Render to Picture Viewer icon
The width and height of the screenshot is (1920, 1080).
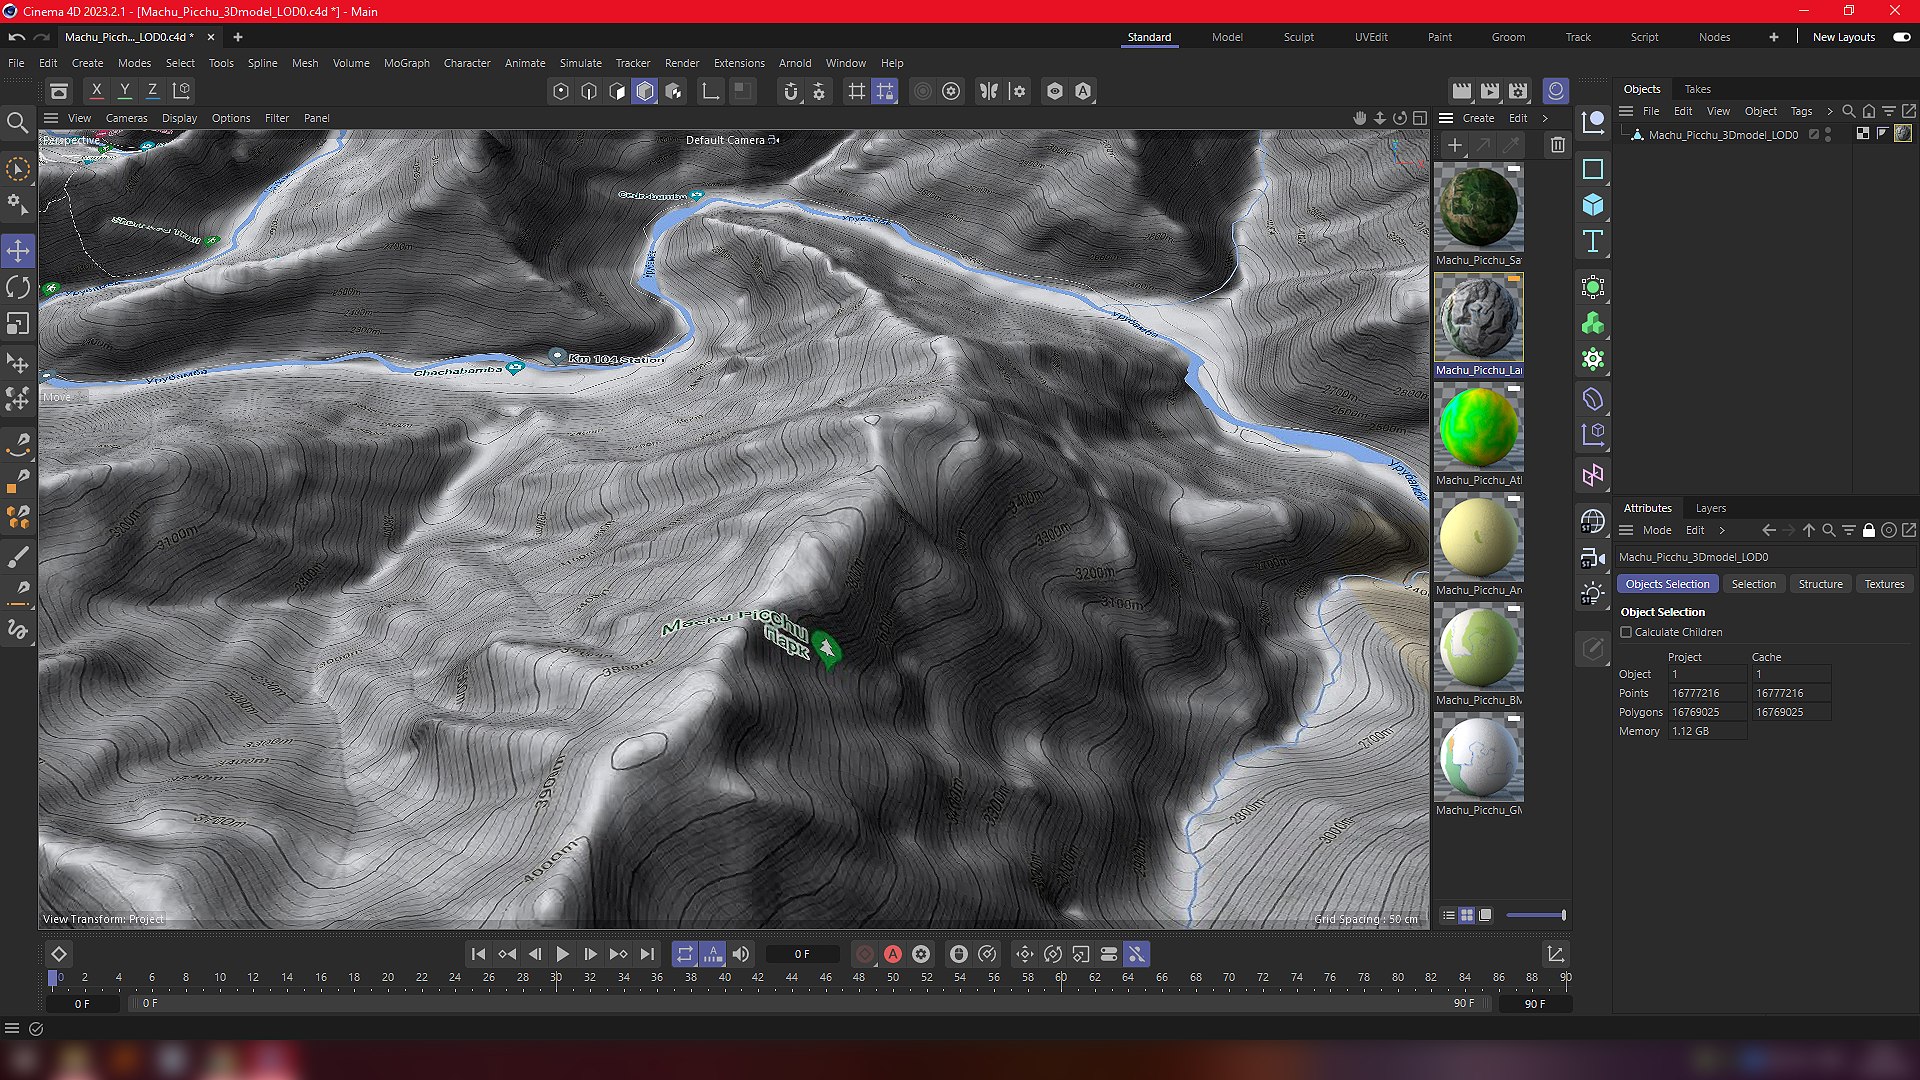pyautogui.click(x=1490, y=91)
